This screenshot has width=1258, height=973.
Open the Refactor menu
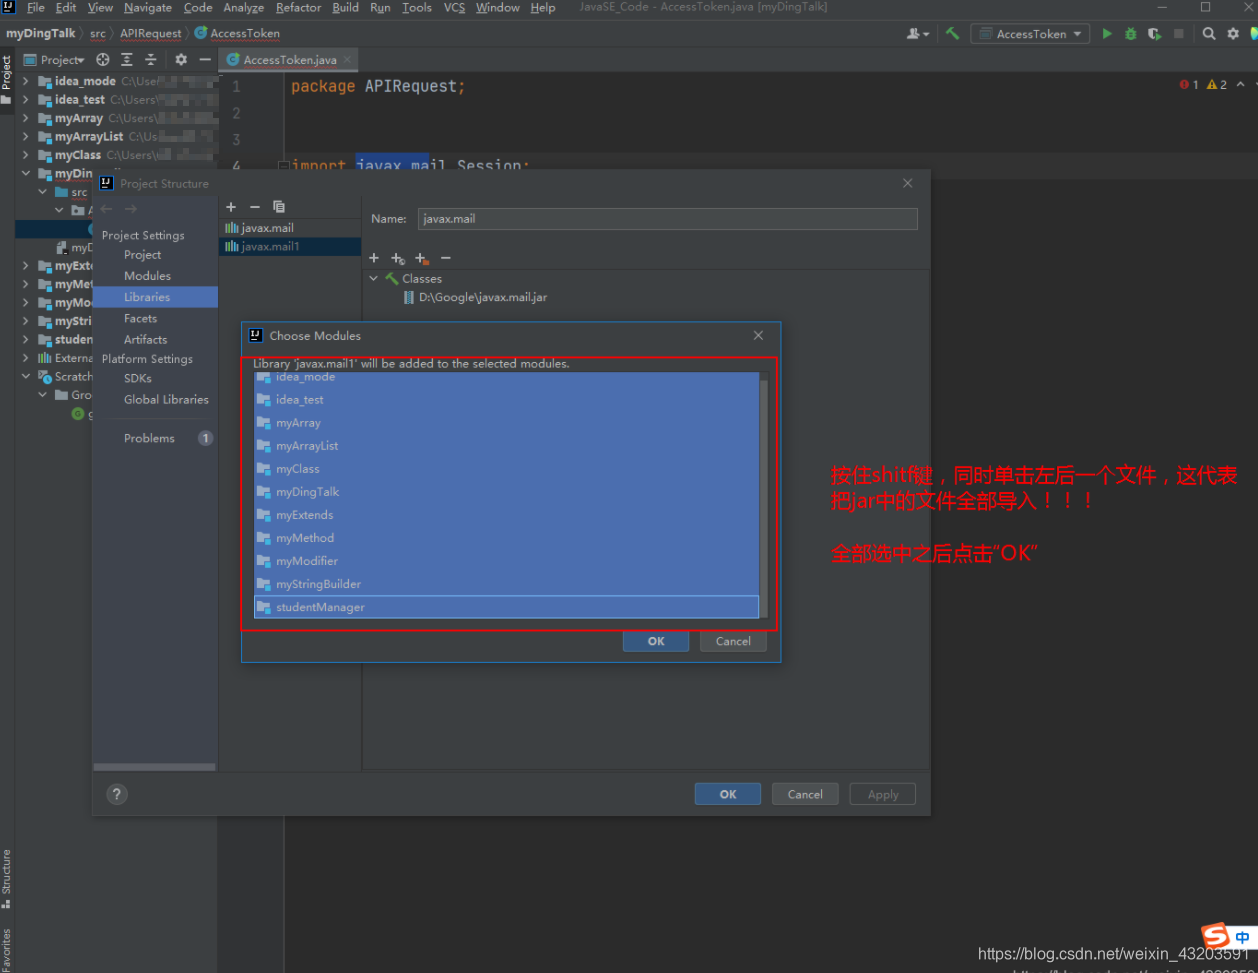298,8
